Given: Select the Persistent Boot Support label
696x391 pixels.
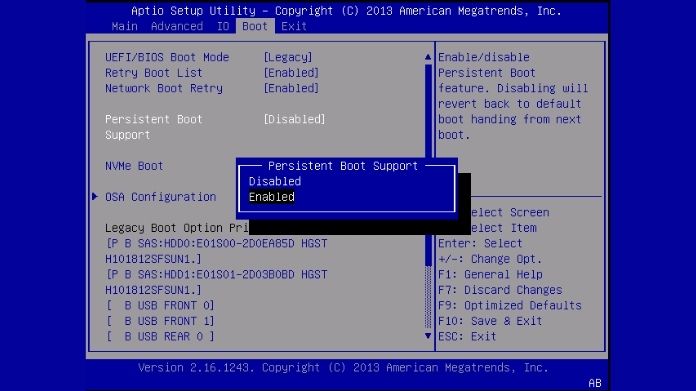Looking at the screenshot, I should 154,127.
